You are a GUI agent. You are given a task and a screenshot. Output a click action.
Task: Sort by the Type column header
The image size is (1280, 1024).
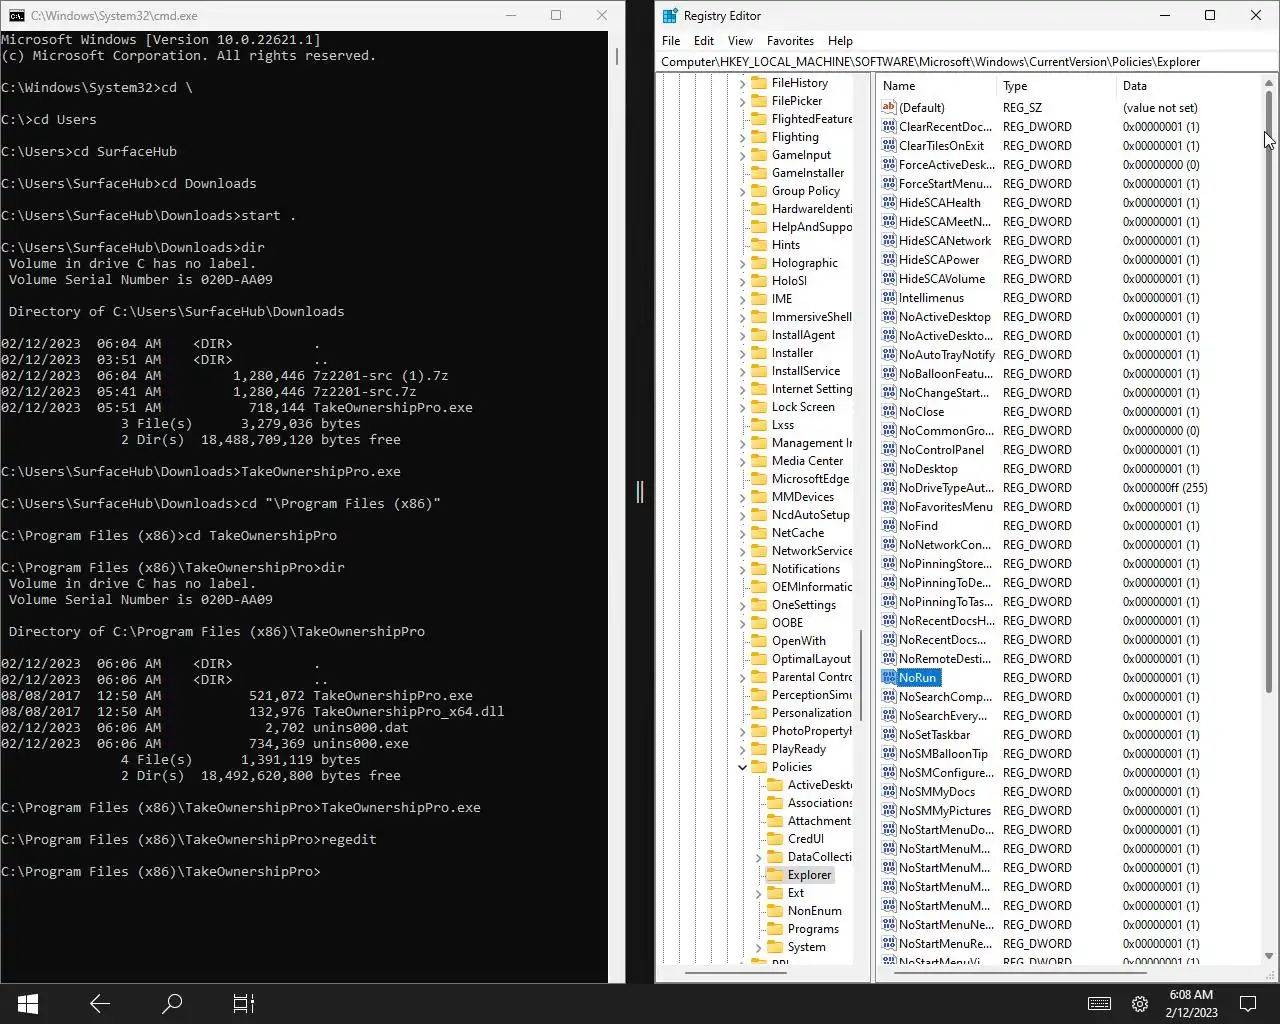(1057, 86)
